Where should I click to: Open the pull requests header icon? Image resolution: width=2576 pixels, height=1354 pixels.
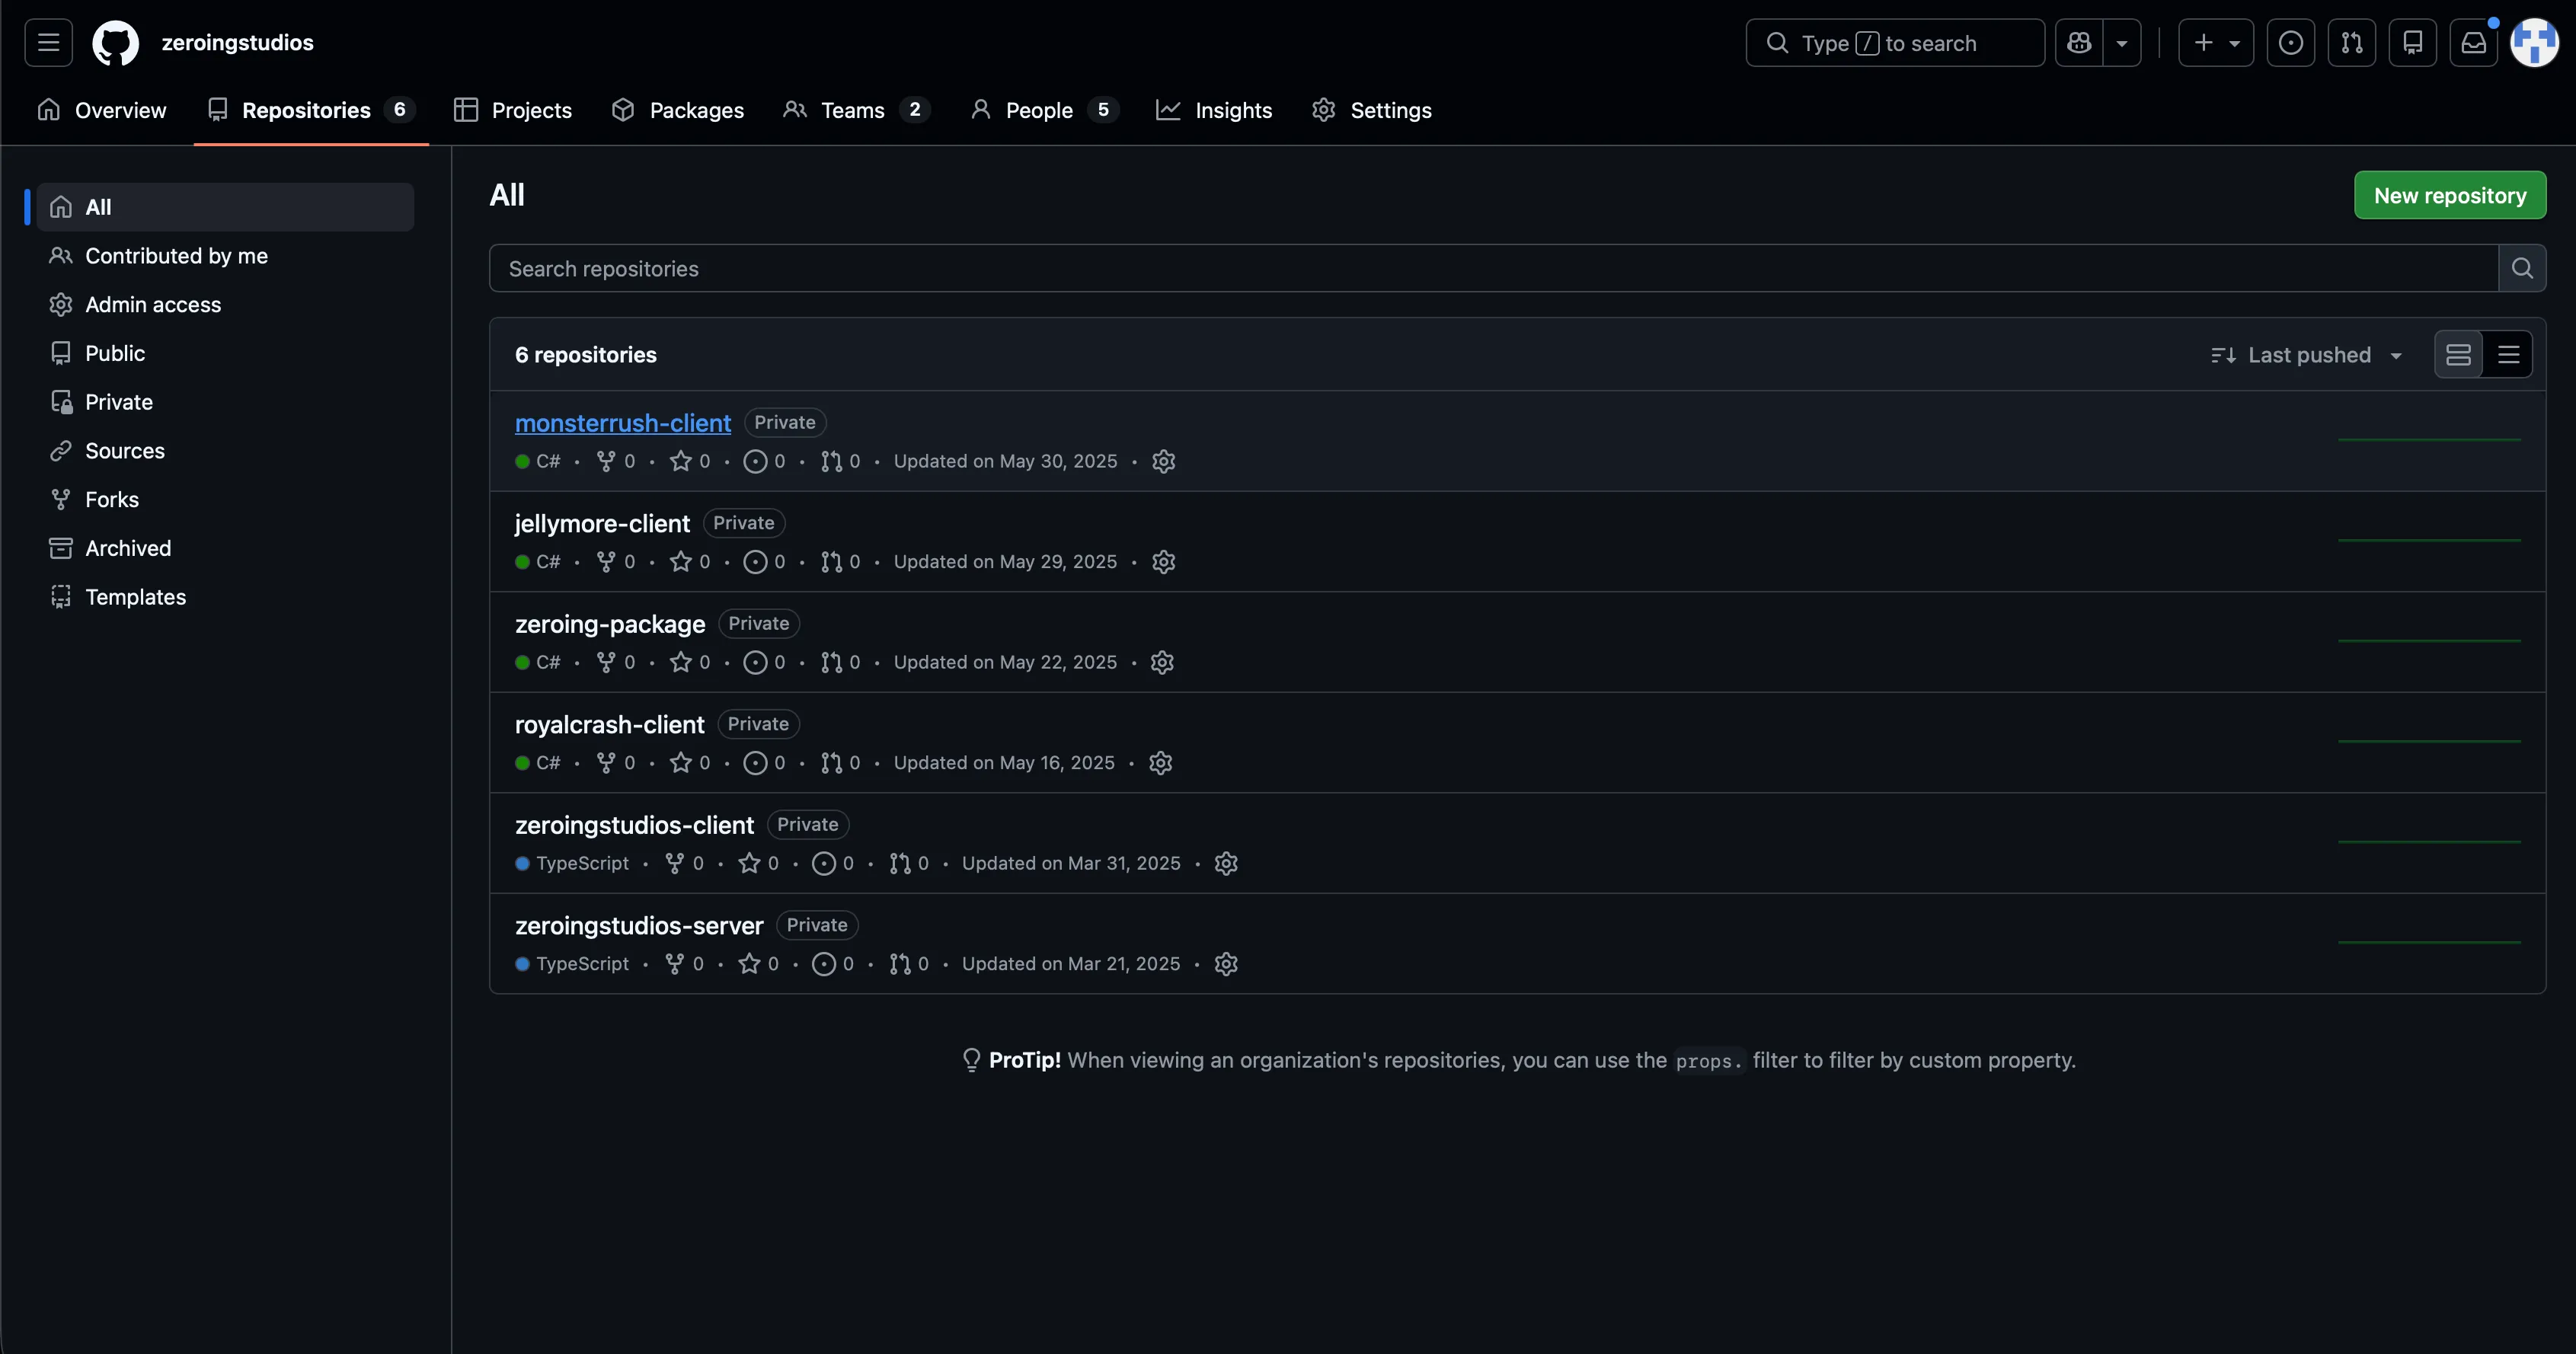click(x=2351, y=43)
